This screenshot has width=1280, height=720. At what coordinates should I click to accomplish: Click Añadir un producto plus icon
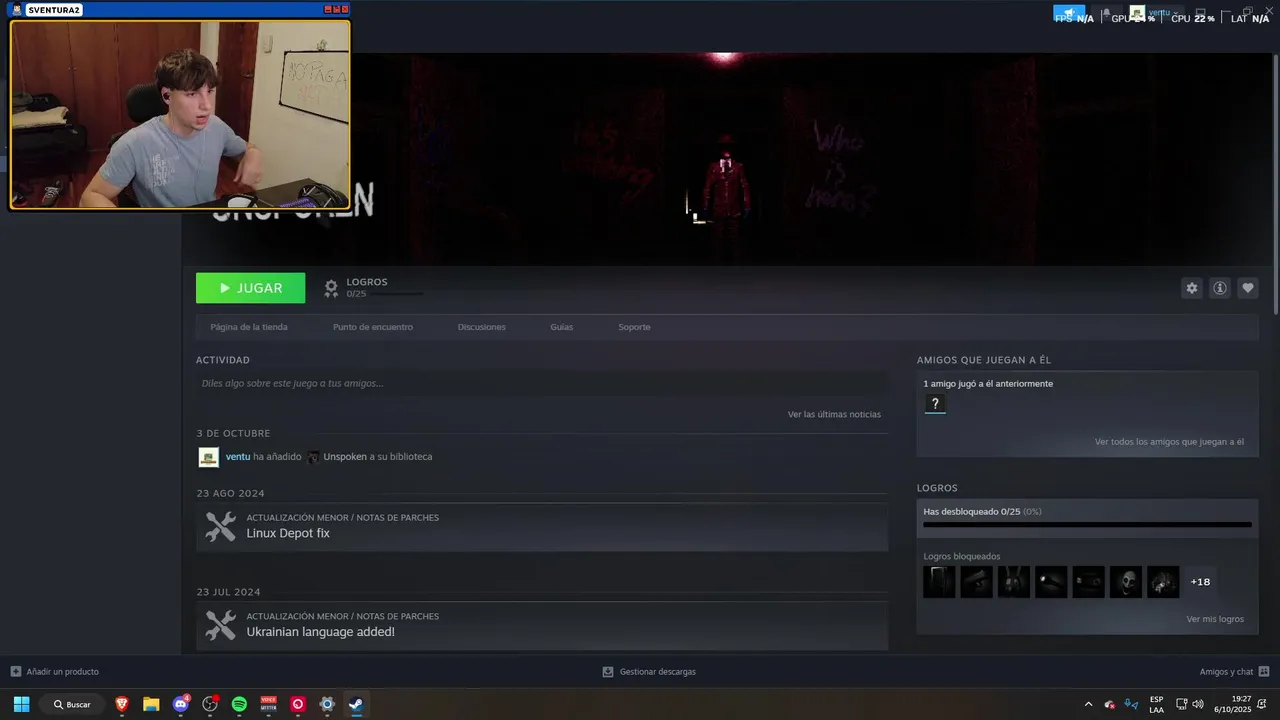[x=15, y=672]
